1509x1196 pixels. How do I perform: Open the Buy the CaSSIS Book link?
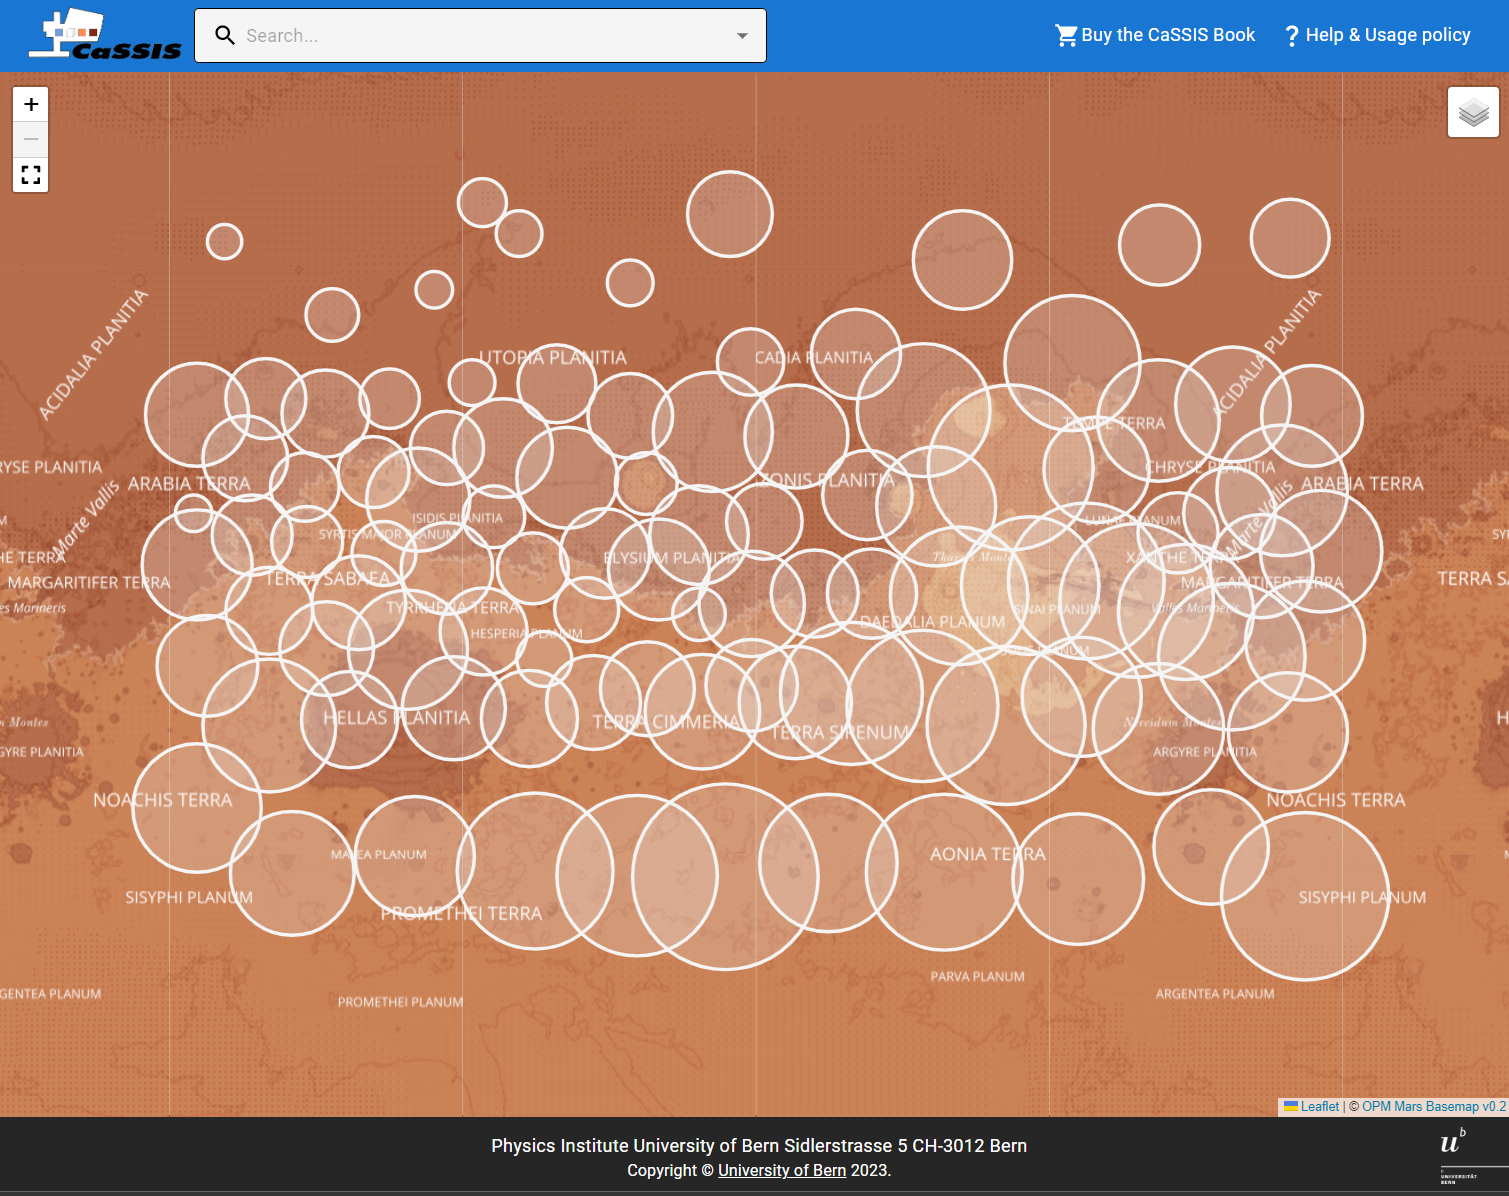[1167, 36]
